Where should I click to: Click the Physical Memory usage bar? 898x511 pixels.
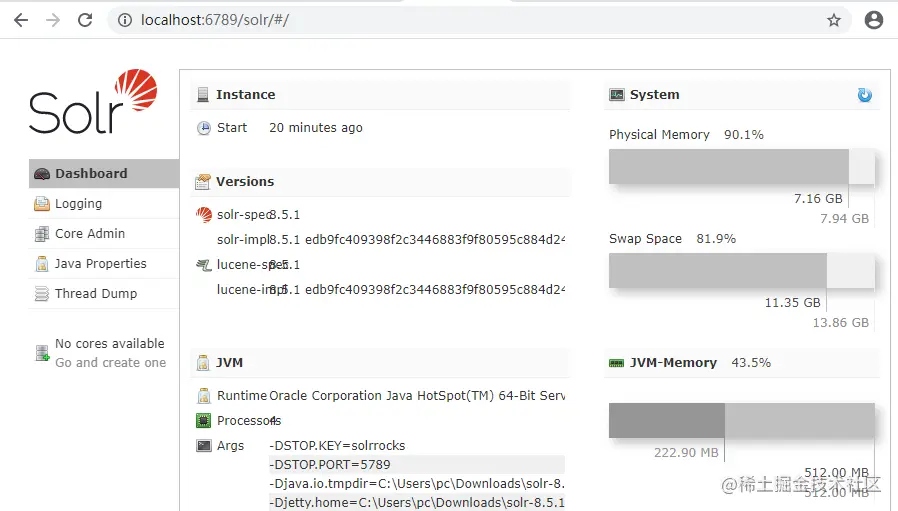[742, 167]
